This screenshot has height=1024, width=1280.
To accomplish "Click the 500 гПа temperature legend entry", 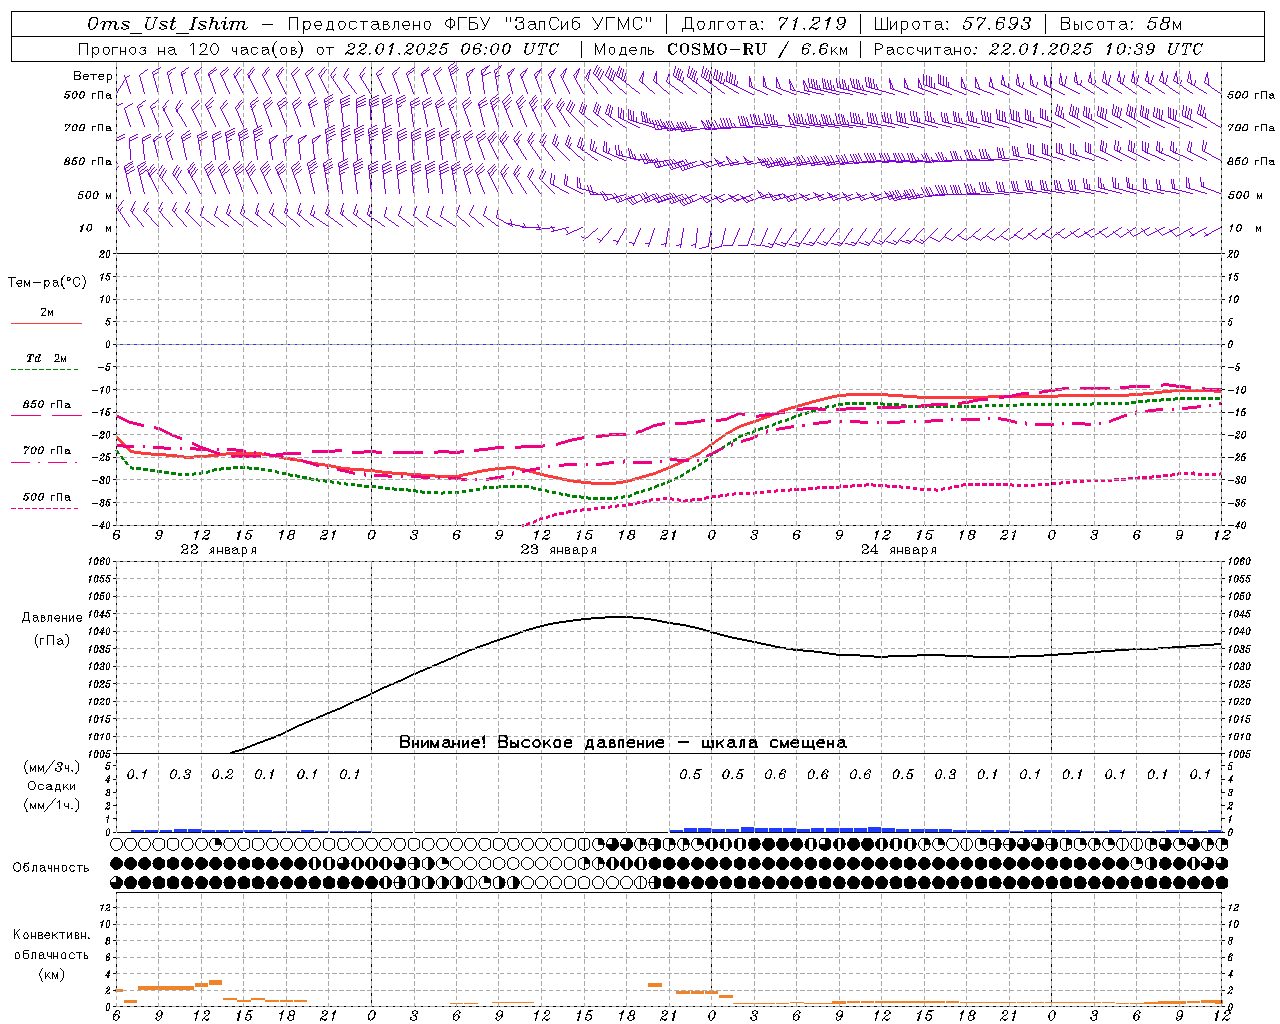I will pos(46,497).
